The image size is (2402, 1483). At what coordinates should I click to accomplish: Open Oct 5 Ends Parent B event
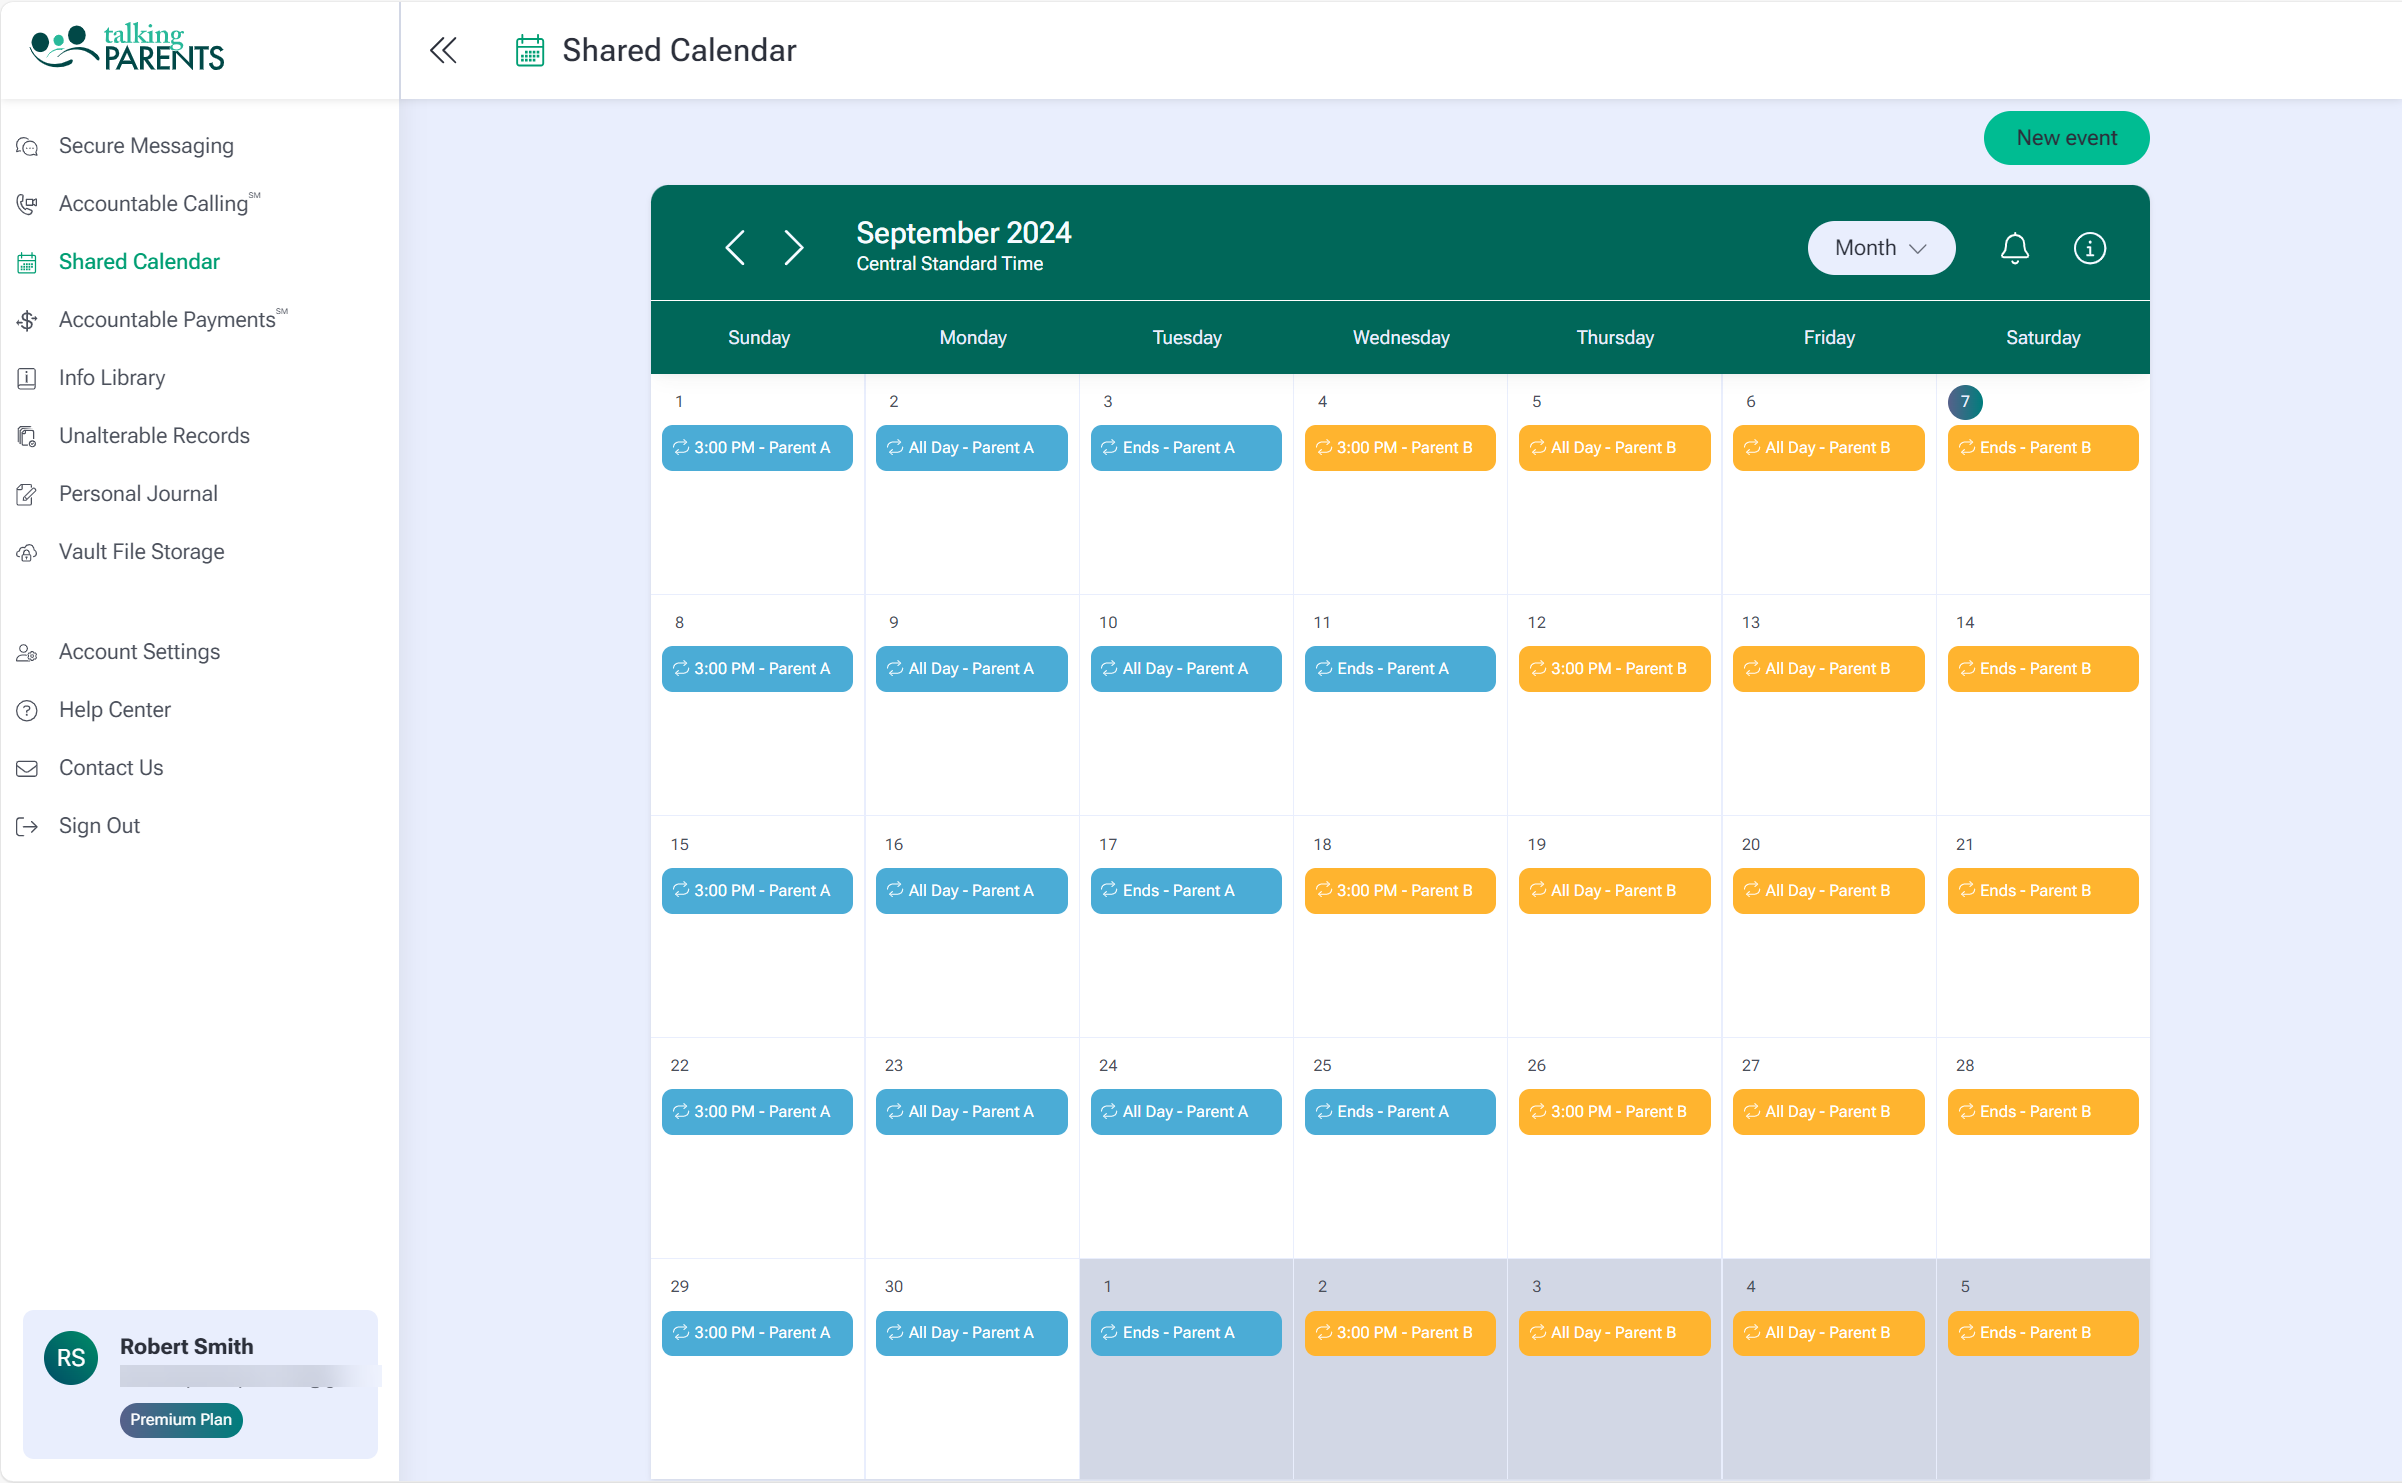coord(2043,1333)
